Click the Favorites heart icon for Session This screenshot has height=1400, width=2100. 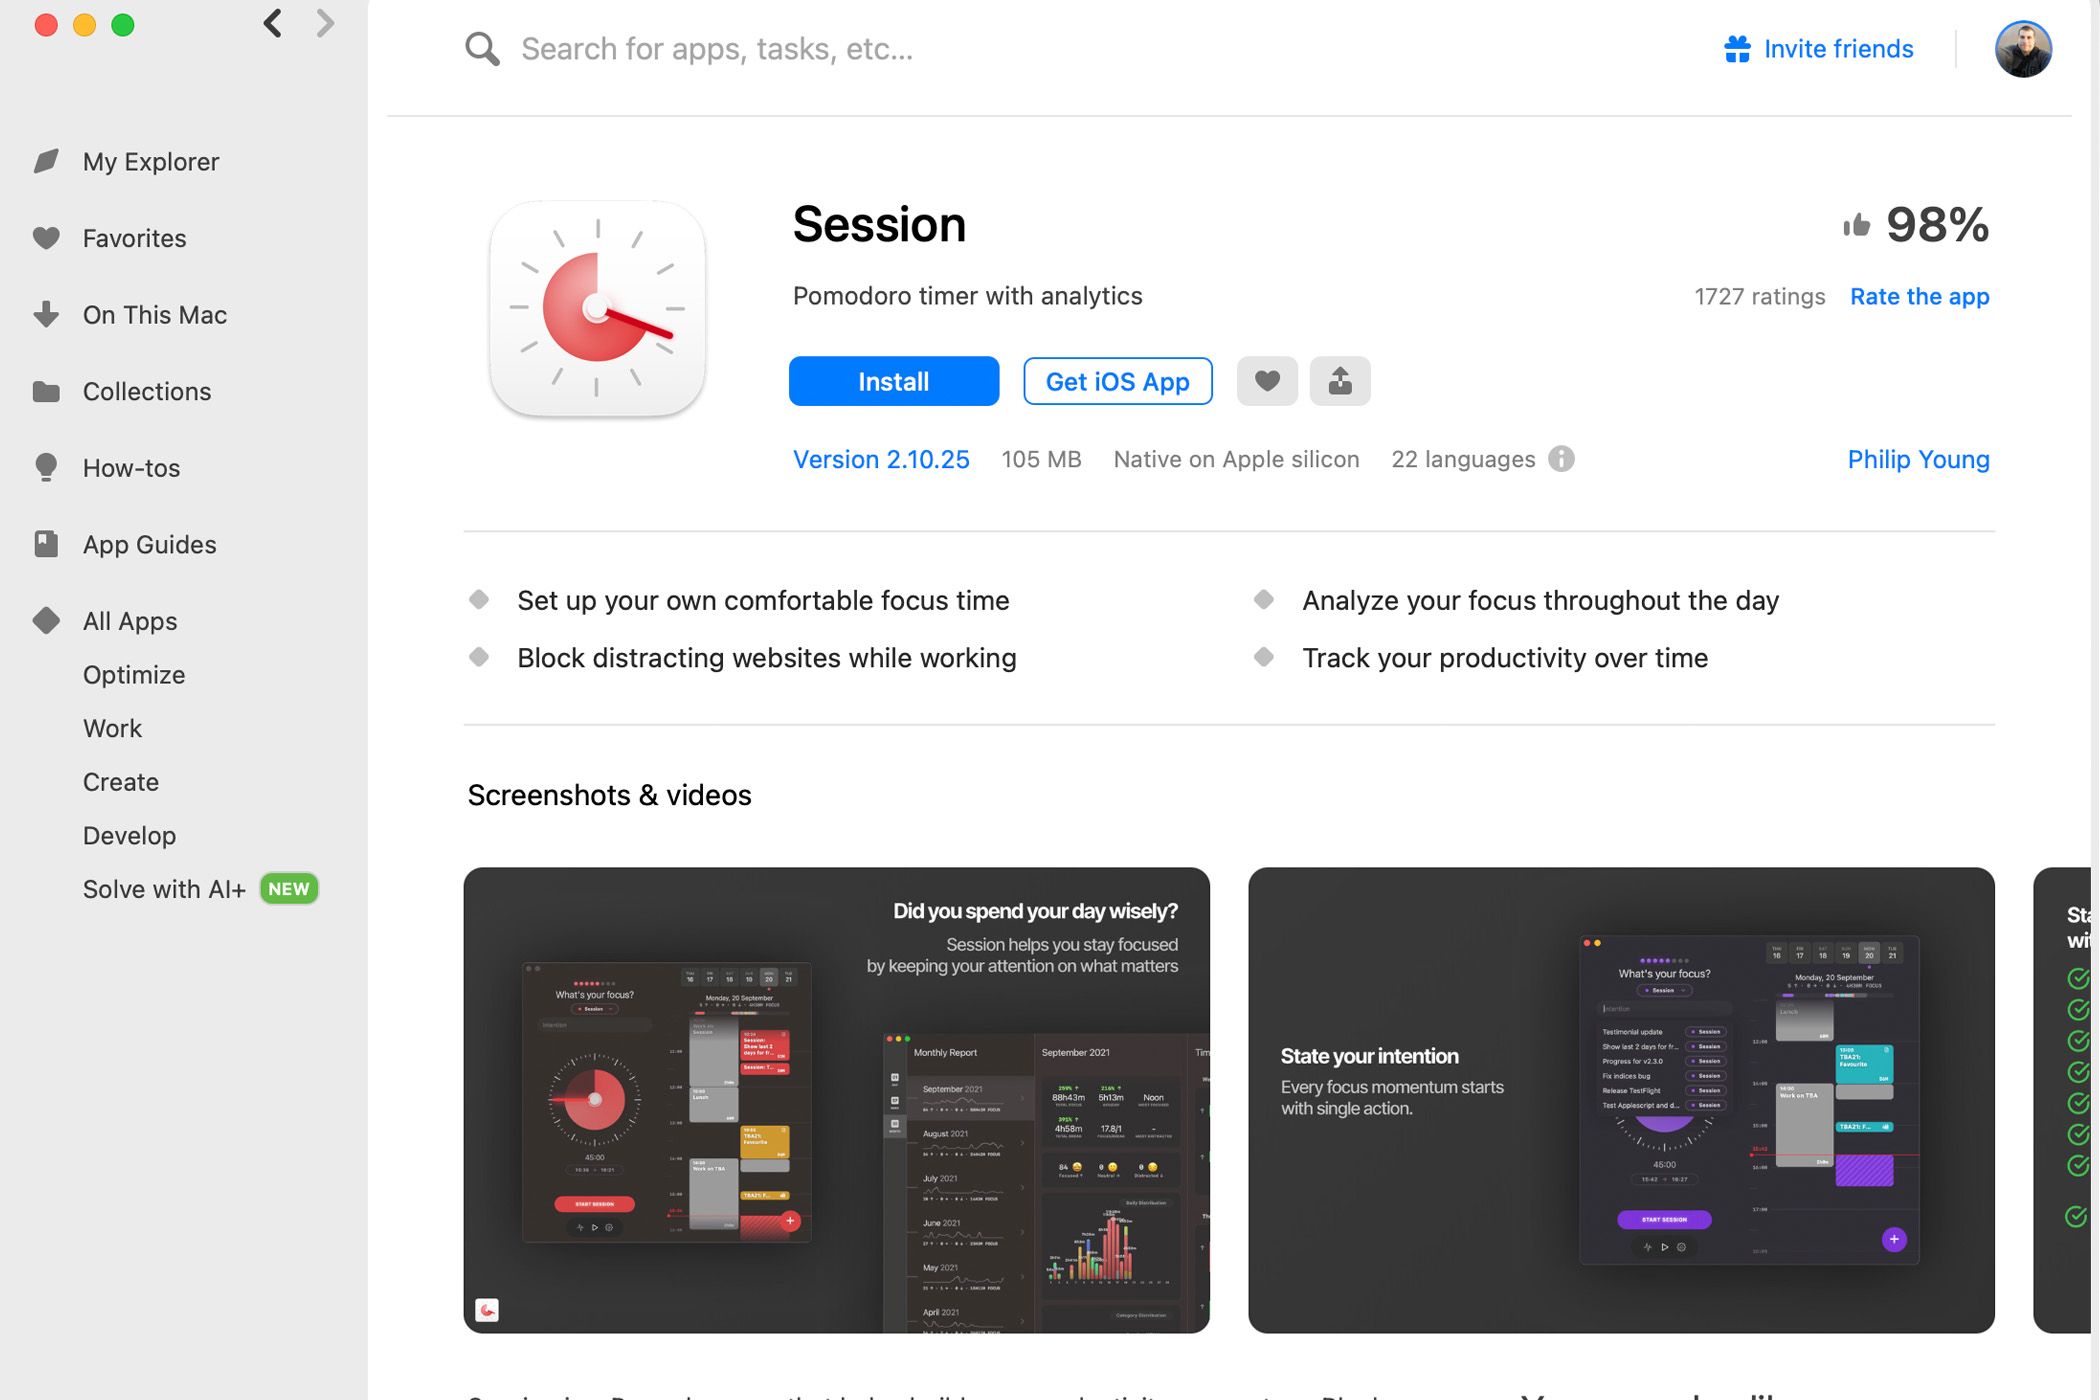[x=1267, y=380]
